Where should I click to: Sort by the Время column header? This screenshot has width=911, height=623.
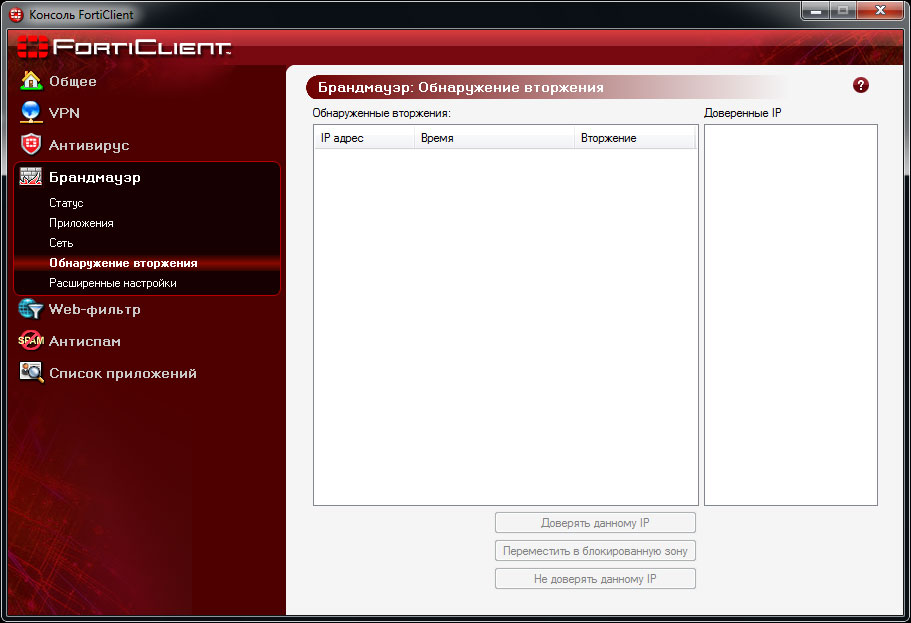[494, 138]
